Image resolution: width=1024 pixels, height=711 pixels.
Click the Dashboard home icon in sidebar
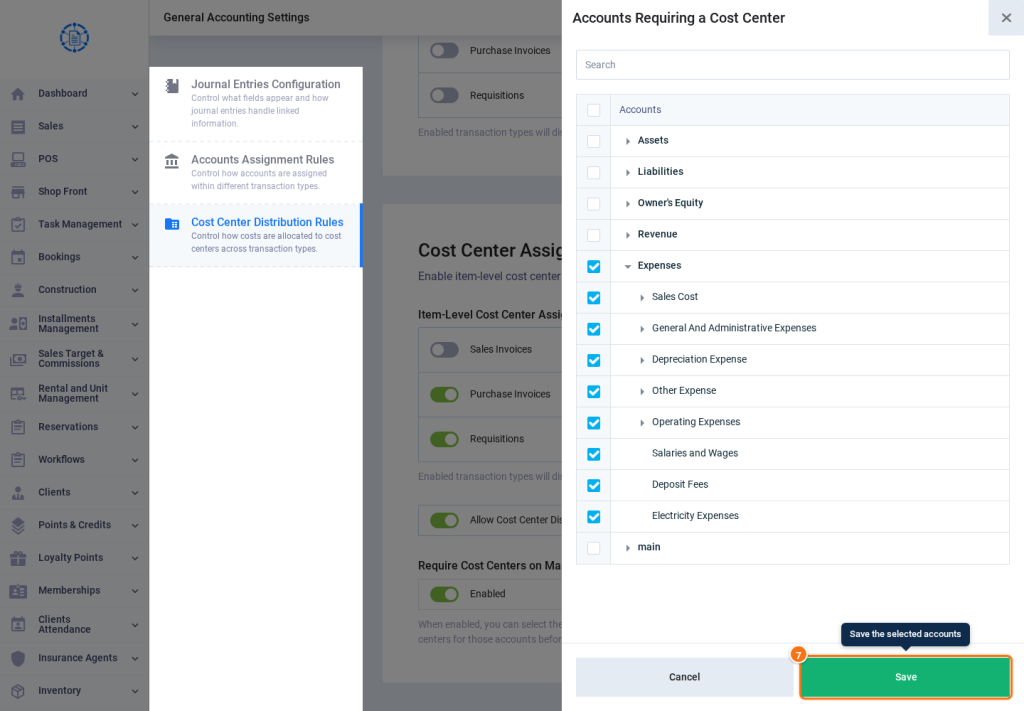(x=18, y=94)
